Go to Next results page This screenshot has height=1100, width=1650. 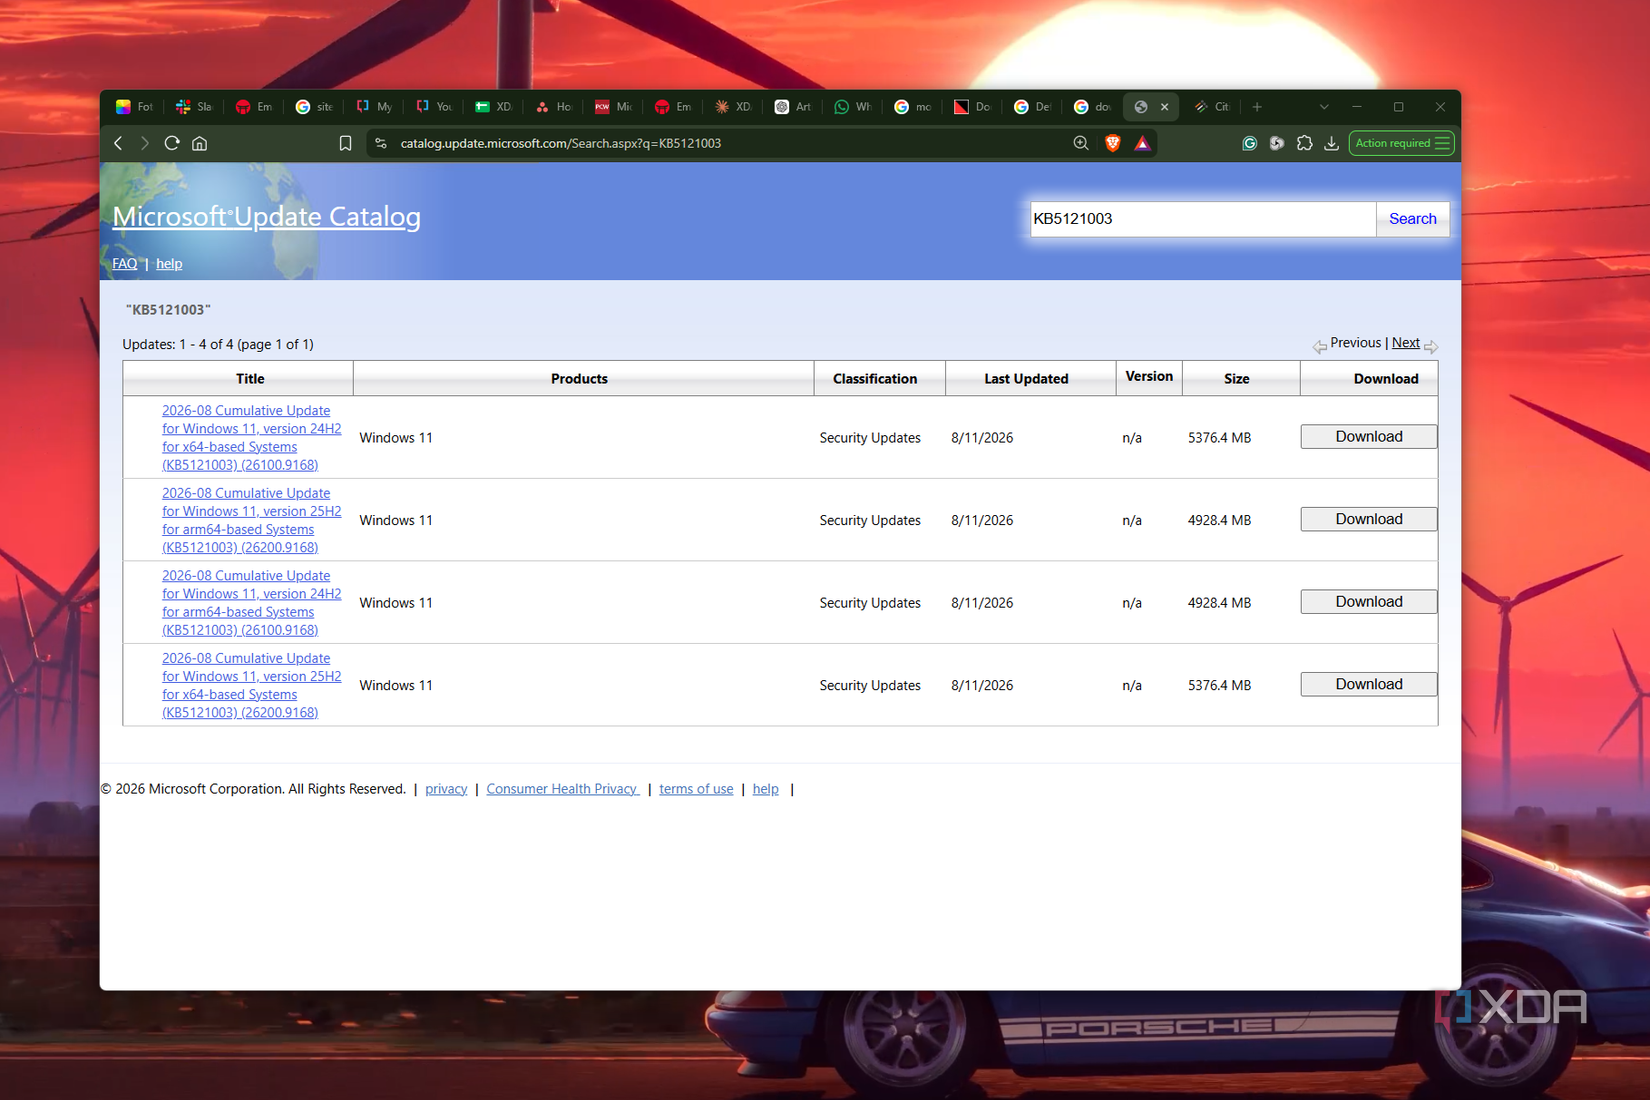point(1405,343)
